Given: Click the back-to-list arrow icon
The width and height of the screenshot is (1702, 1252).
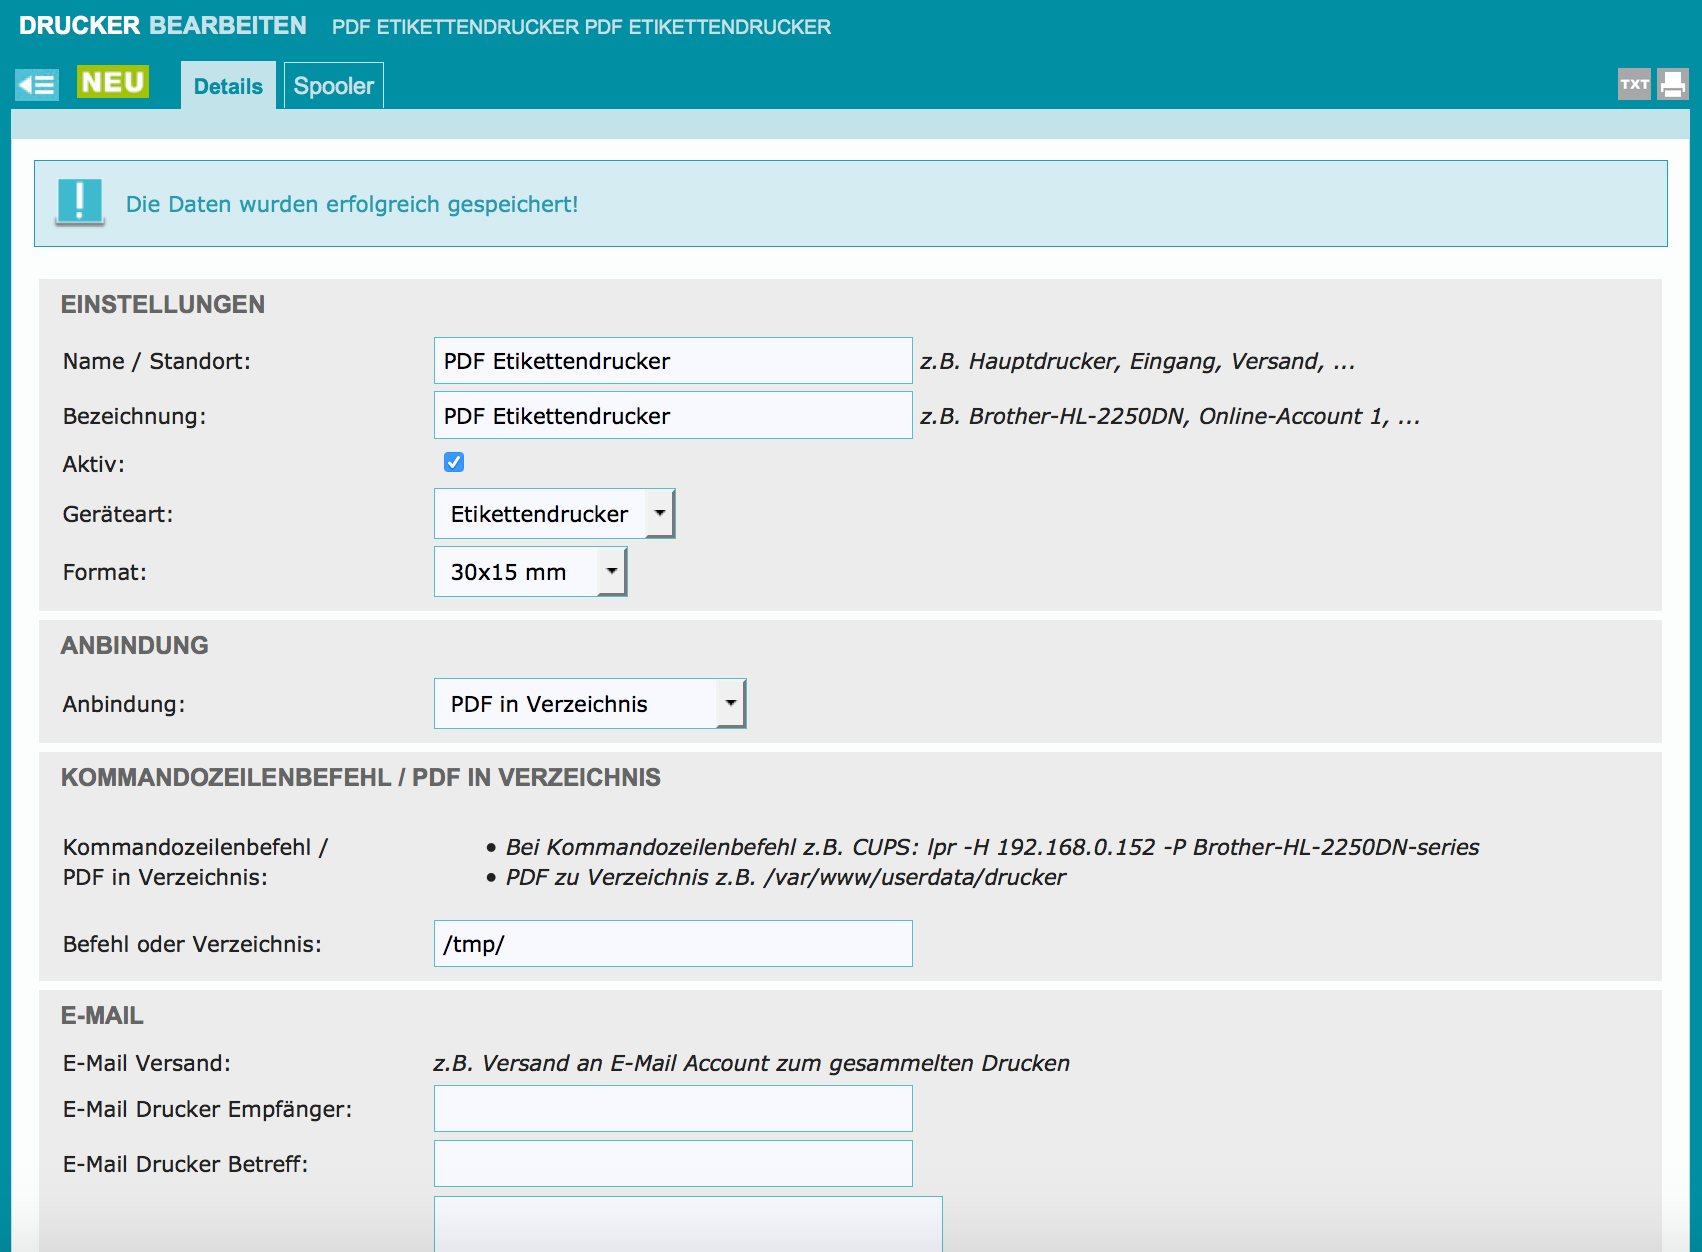Looking at the screenshot, I should pos(37,85).
